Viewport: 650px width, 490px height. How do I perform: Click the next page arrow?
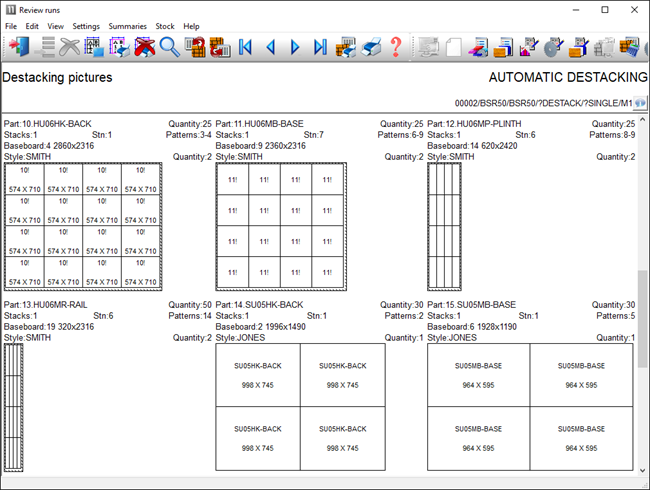tap(295, 46)
